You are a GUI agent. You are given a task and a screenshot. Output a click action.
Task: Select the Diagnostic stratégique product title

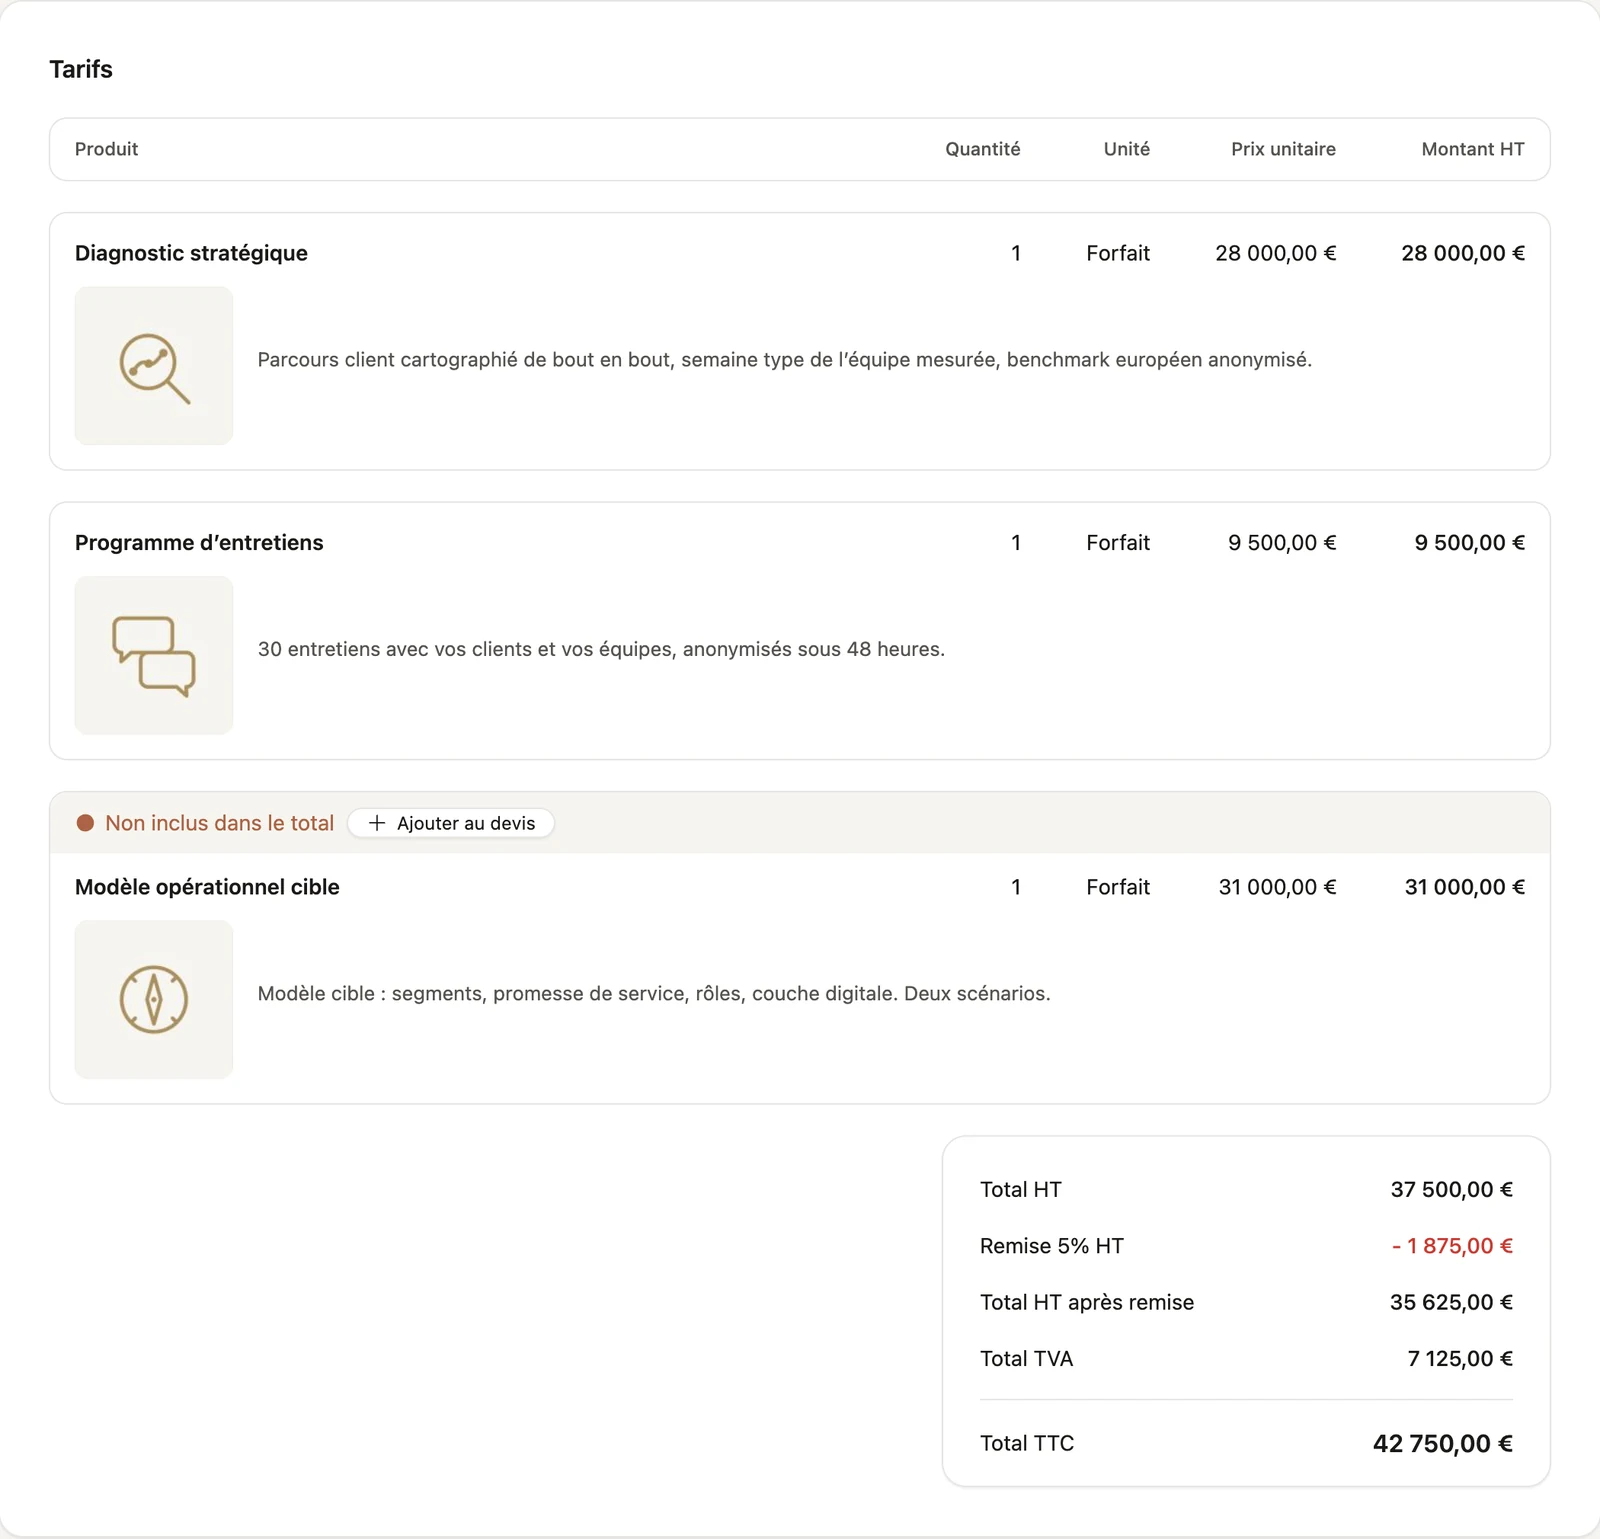click(x=191, y=253)
